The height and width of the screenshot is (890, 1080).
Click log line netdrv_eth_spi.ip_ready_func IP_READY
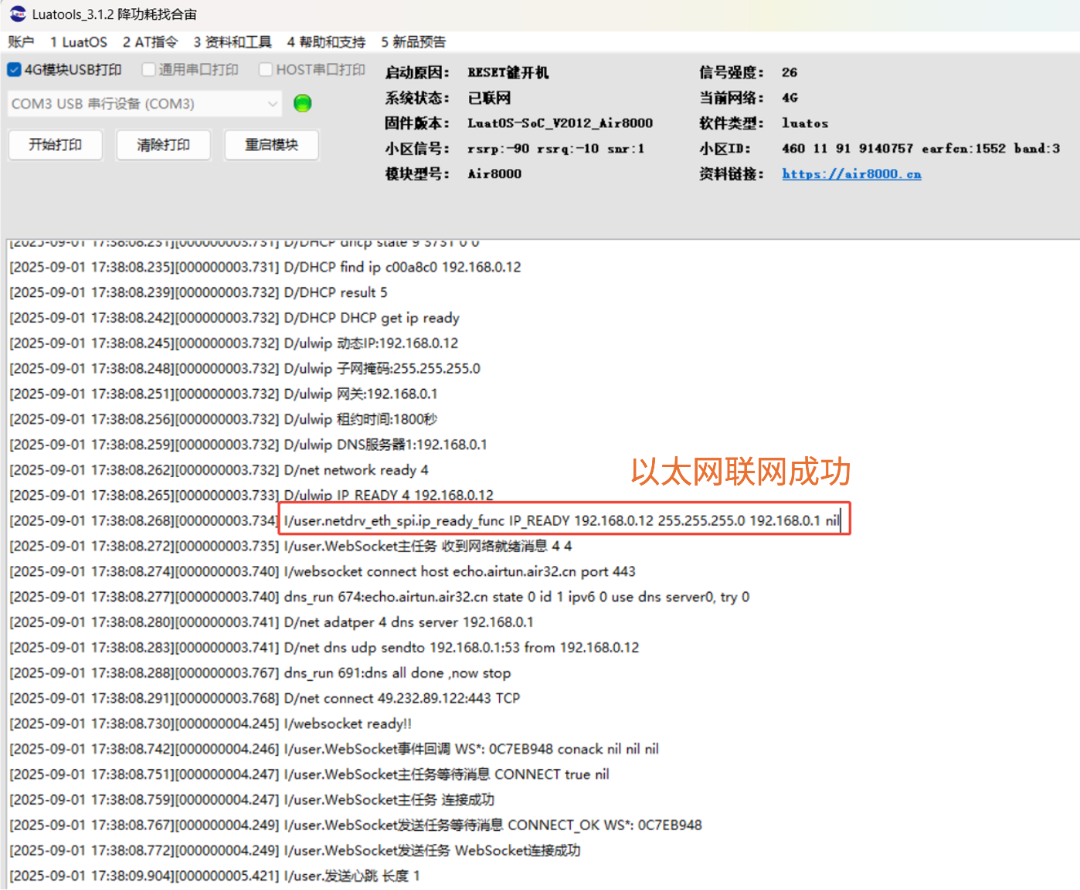click(425, 521)
